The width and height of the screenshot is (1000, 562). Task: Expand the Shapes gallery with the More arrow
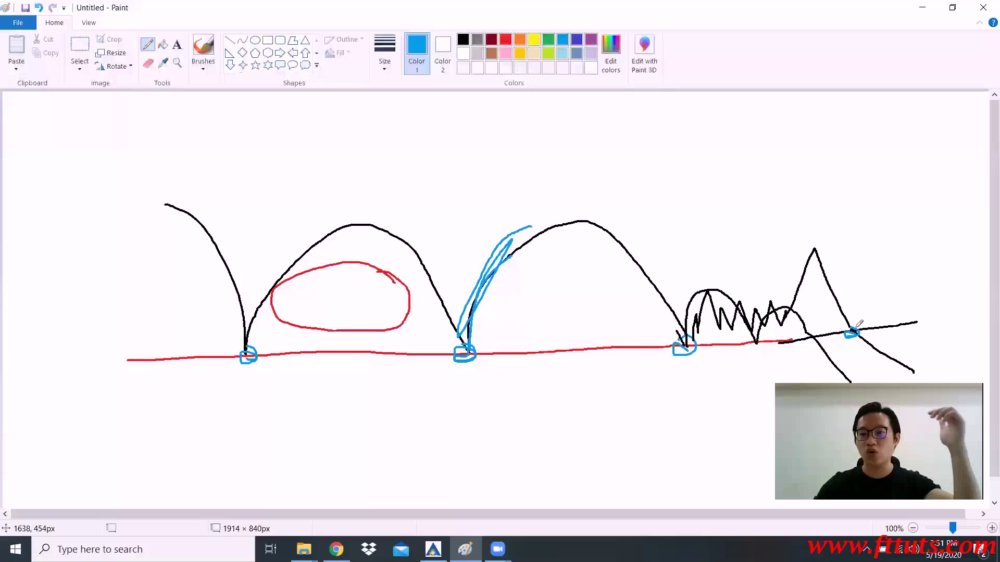[317, 65]
